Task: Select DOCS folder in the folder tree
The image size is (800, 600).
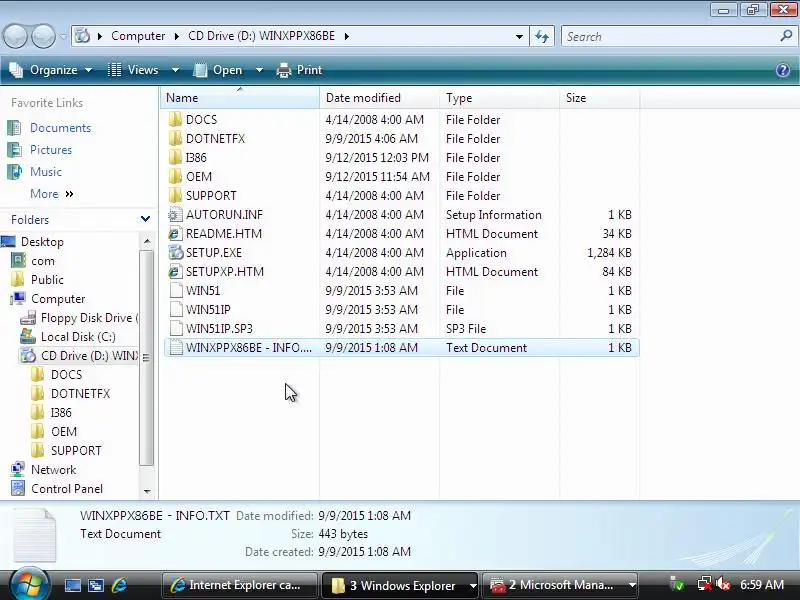Action: tap(66, 374)
